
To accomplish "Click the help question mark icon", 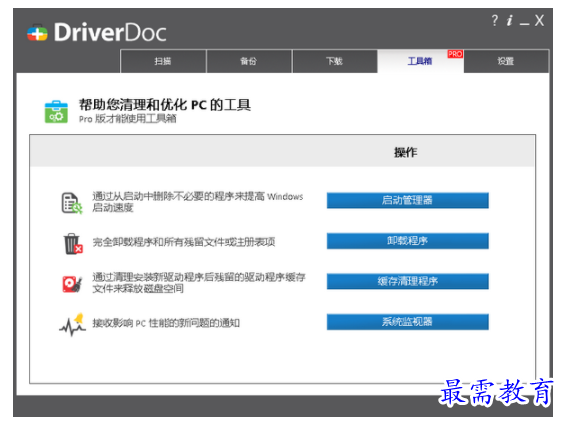I will tap(495, 20).
